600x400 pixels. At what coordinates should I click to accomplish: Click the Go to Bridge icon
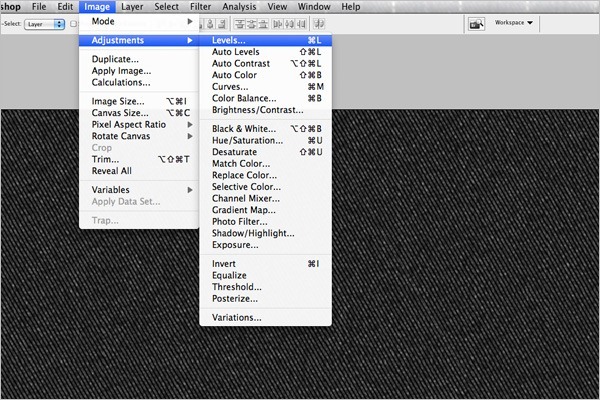point(476,24)
